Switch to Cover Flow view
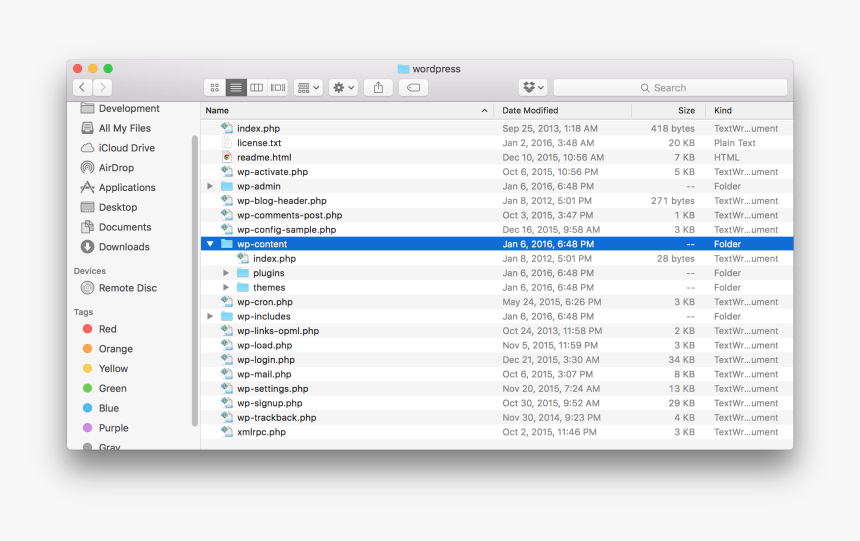Viewport: 860px width, 541px height. click(278, 88)
